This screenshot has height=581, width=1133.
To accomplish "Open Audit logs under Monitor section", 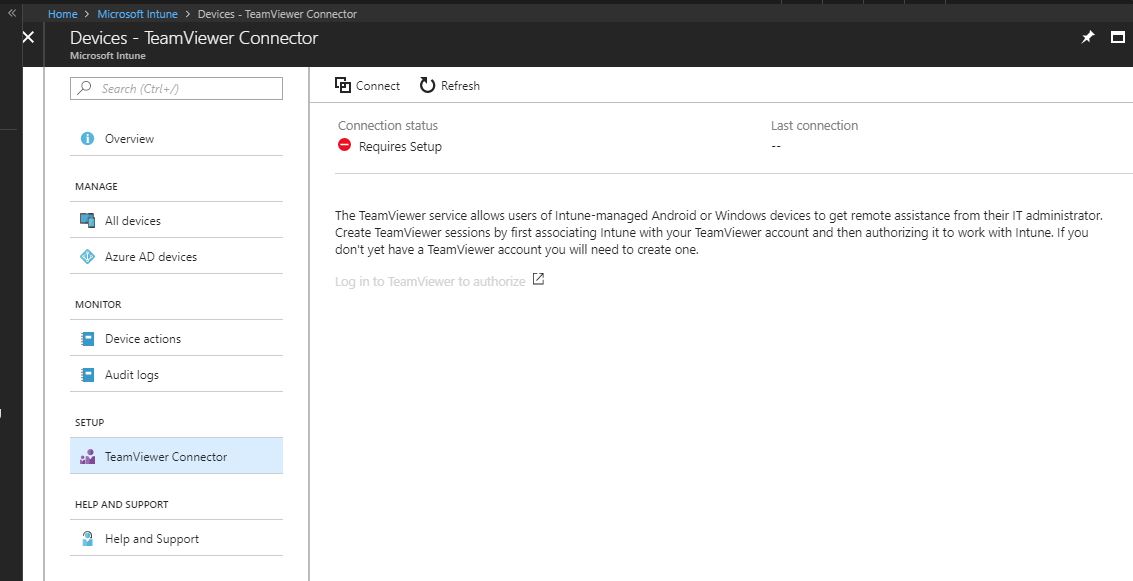I will tap(131, 374).
